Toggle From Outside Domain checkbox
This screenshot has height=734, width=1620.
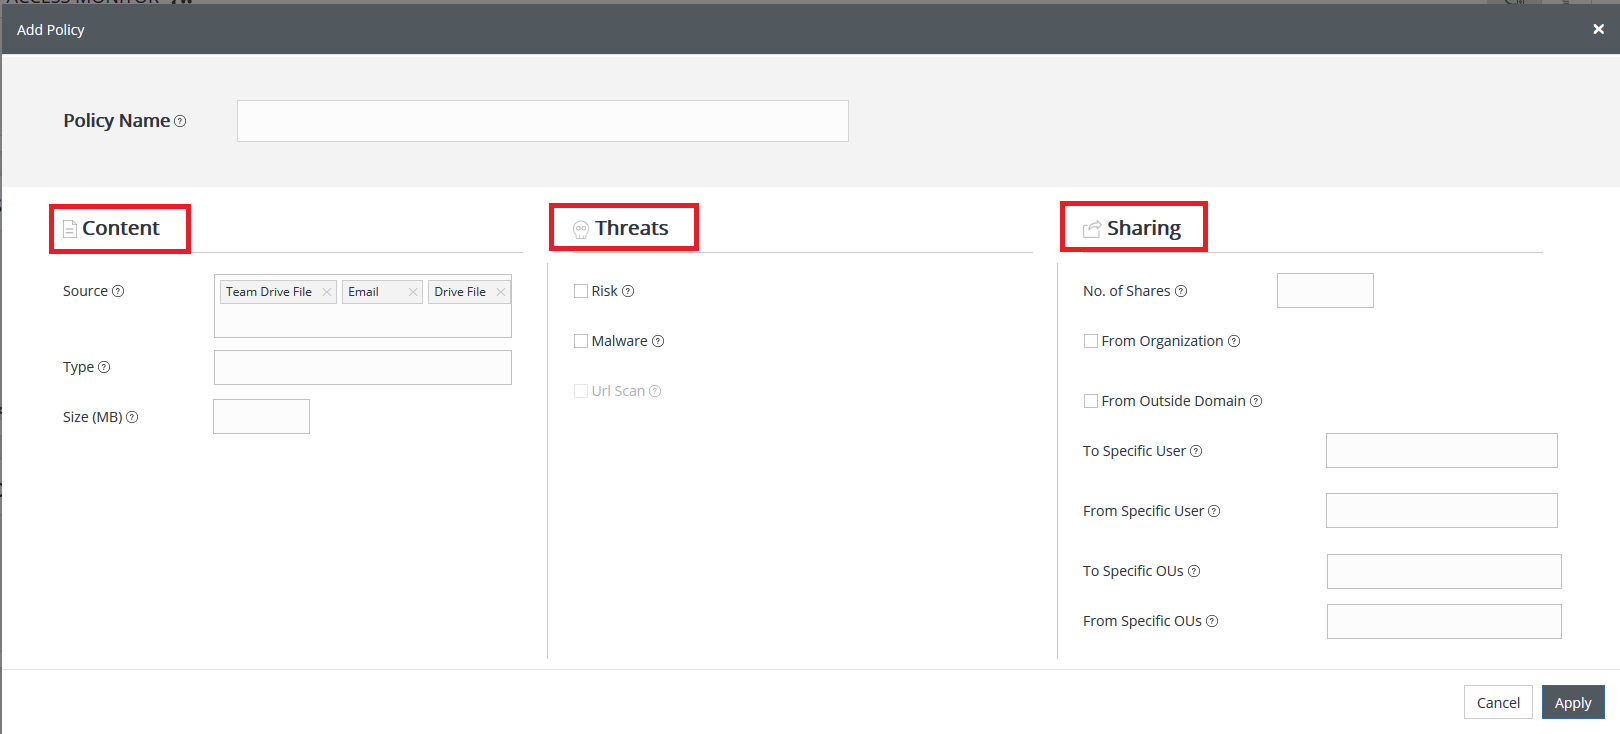point(1091,401)
